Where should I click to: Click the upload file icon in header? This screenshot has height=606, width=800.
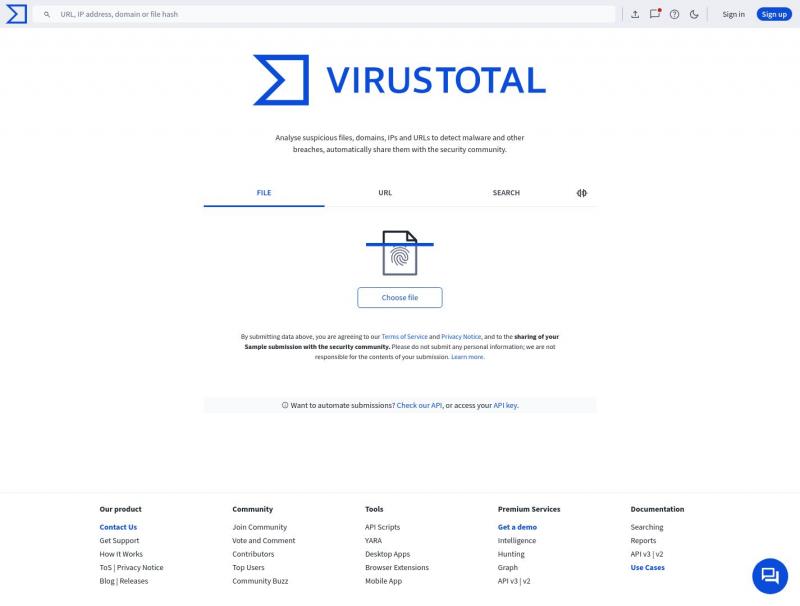(x=635, y=14)
